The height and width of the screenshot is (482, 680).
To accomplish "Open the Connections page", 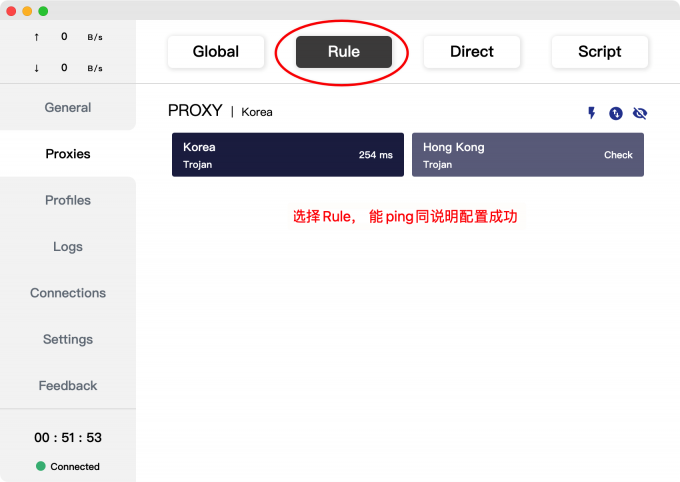I will click(x=68, y=293).
